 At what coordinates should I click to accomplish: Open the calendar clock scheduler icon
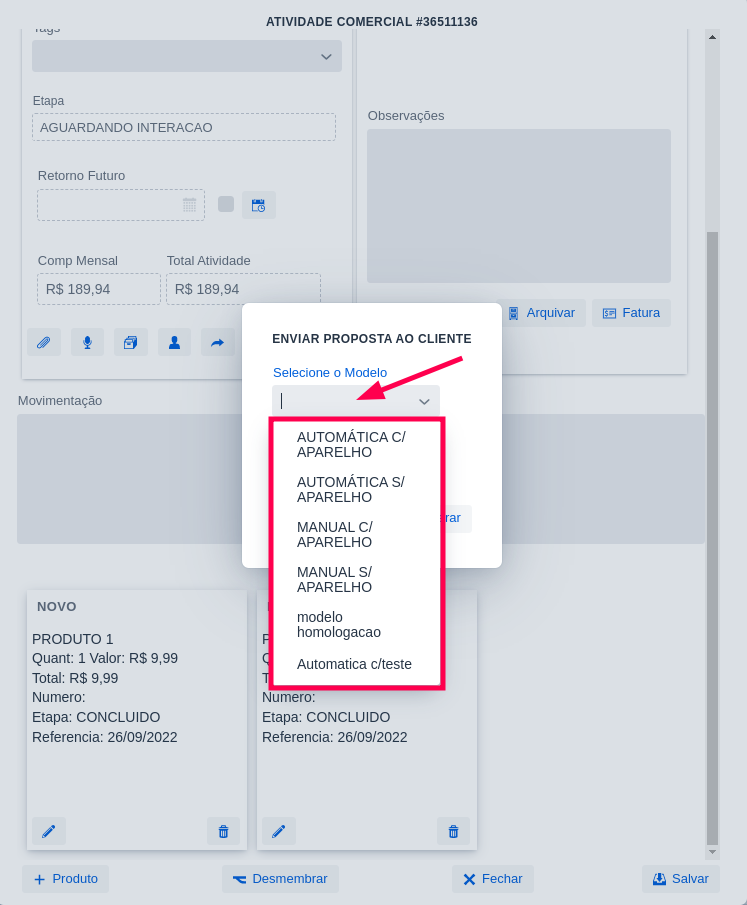(x=258, y=205)
